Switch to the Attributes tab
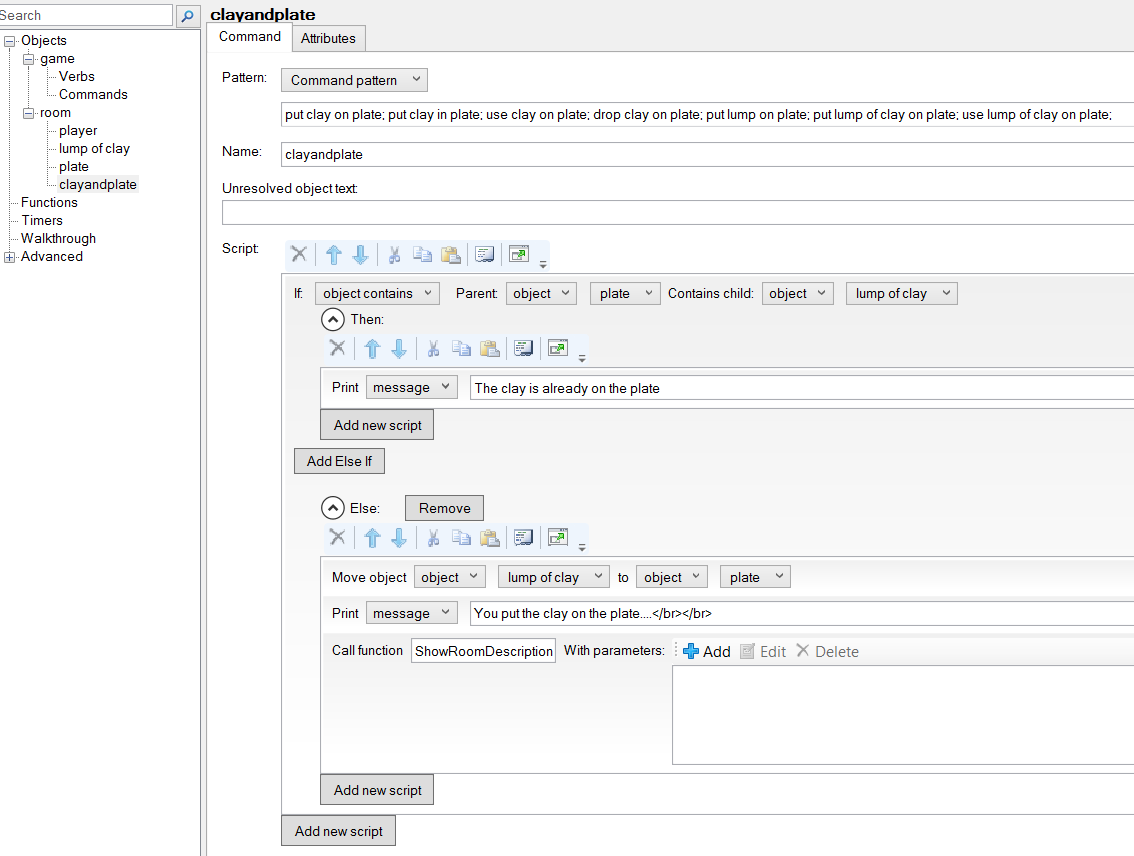 328,38
